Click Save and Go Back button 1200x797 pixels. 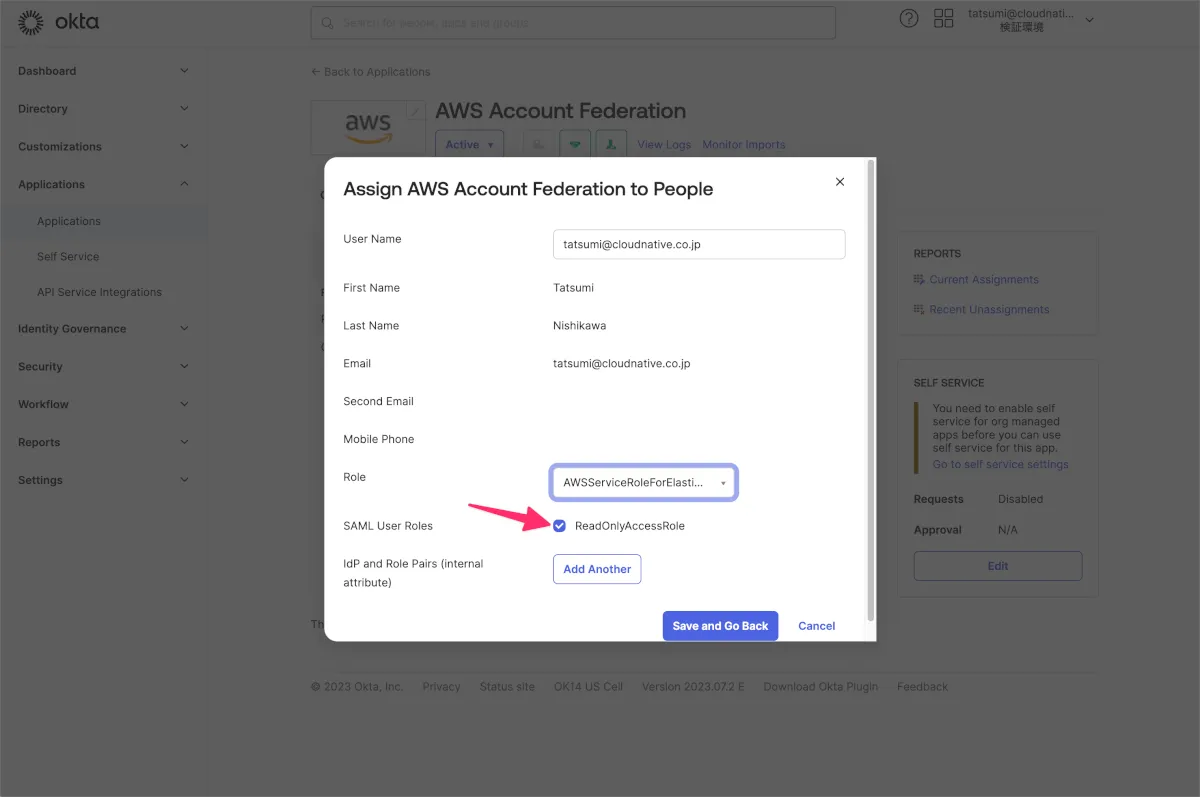pos(720,626)
